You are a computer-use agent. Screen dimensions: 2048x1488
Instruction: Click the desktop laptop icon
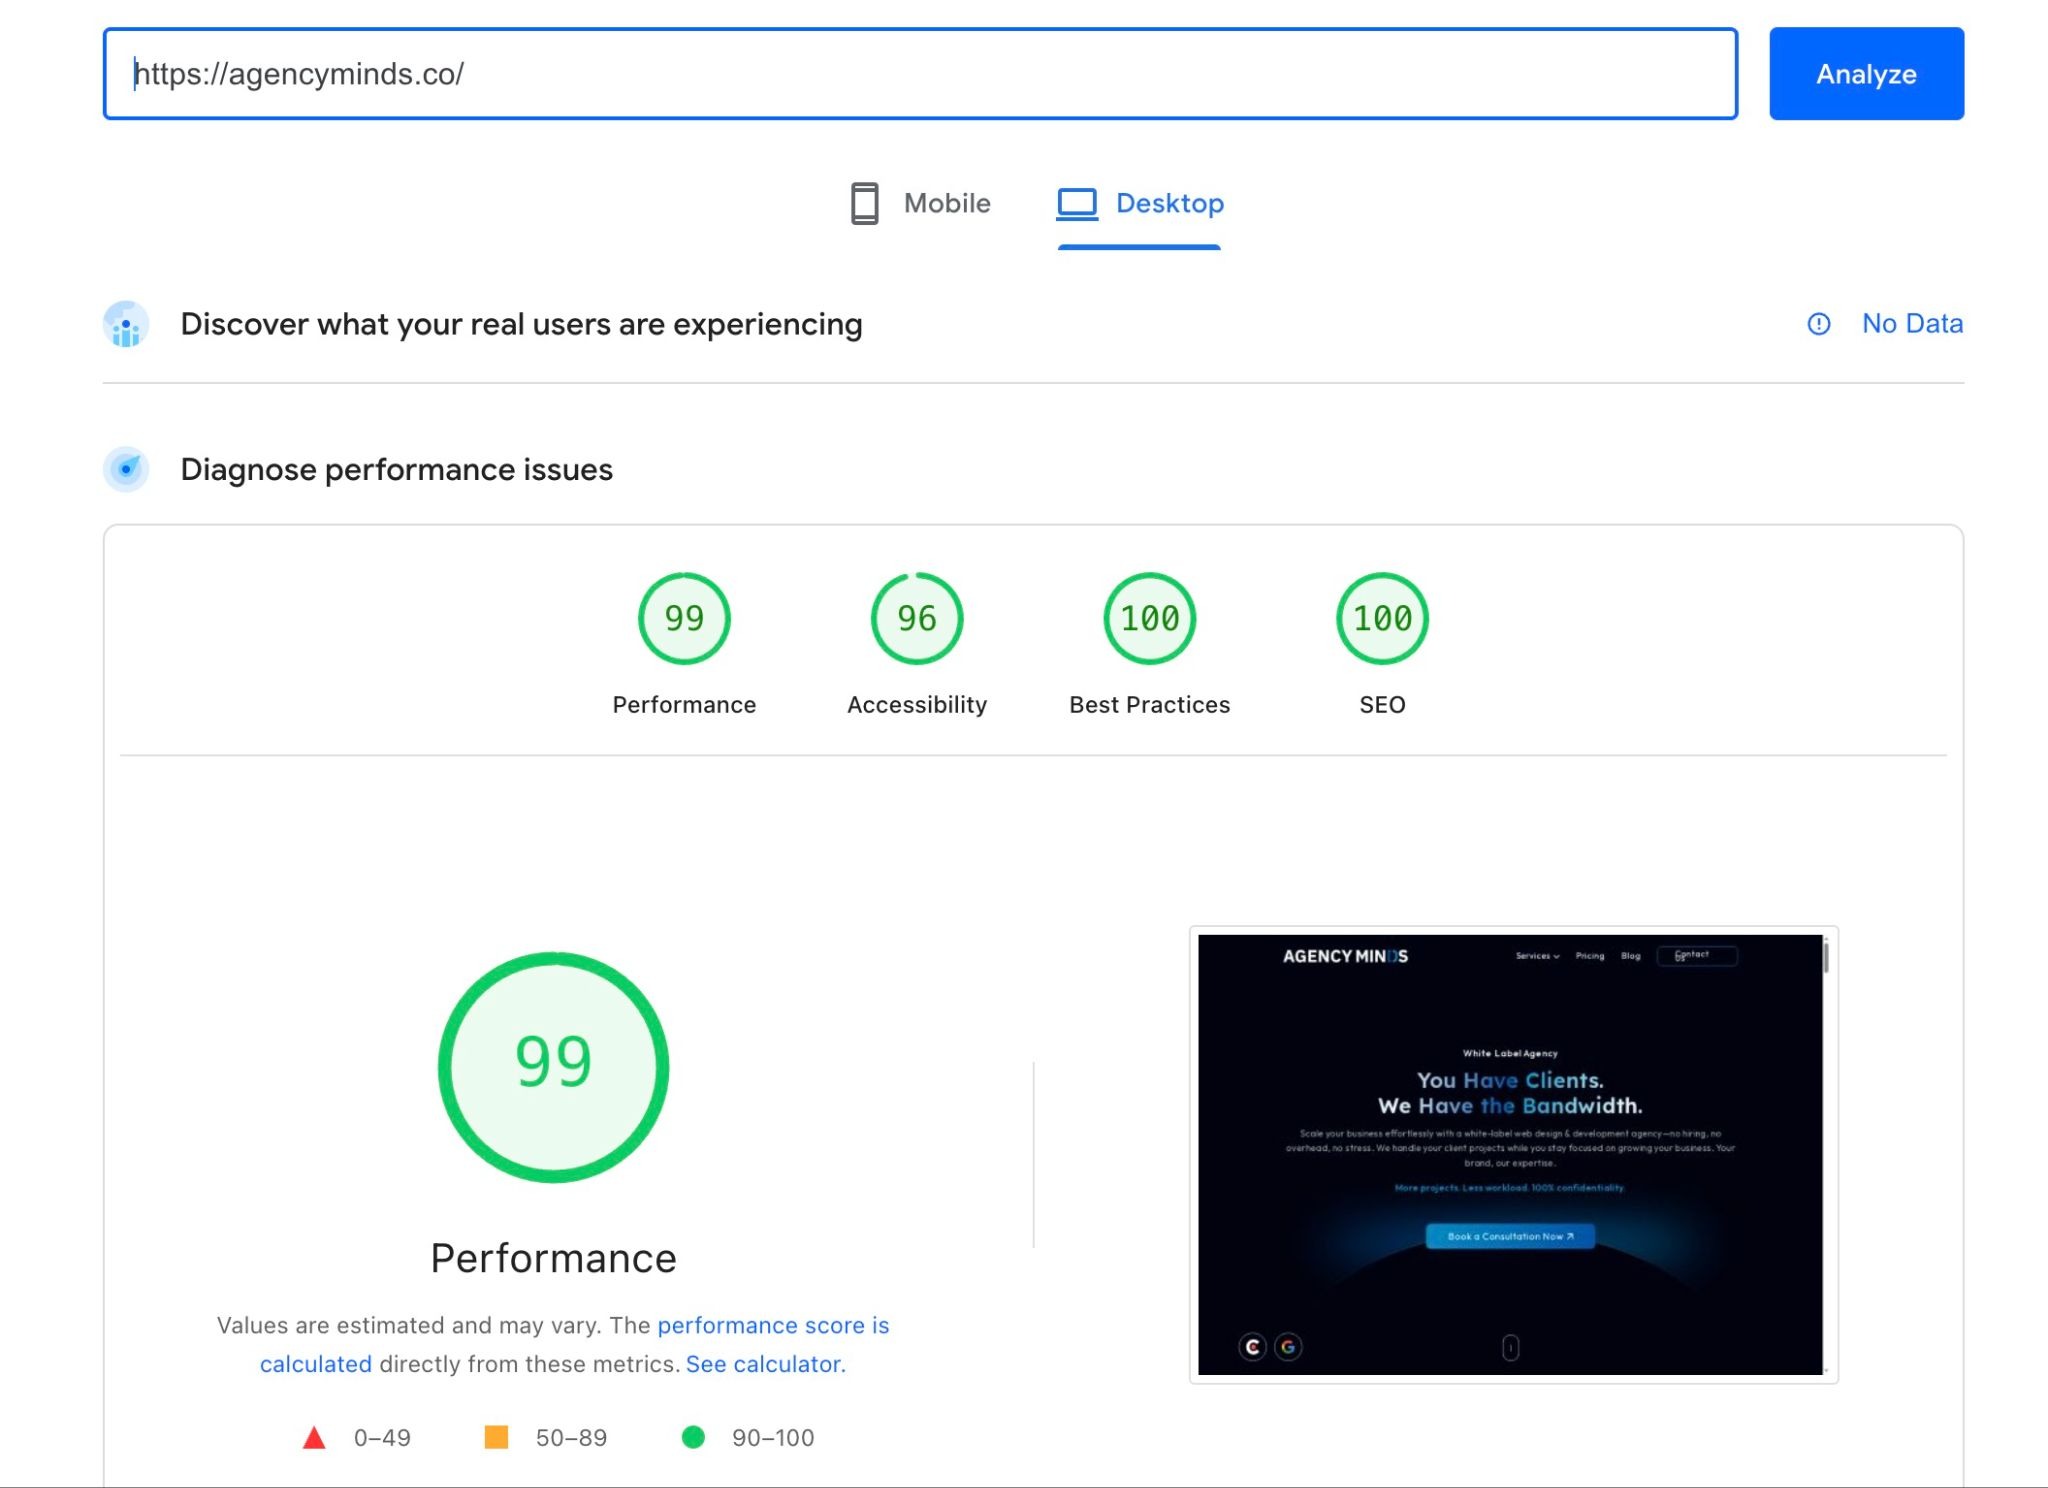click(1077, 203)
